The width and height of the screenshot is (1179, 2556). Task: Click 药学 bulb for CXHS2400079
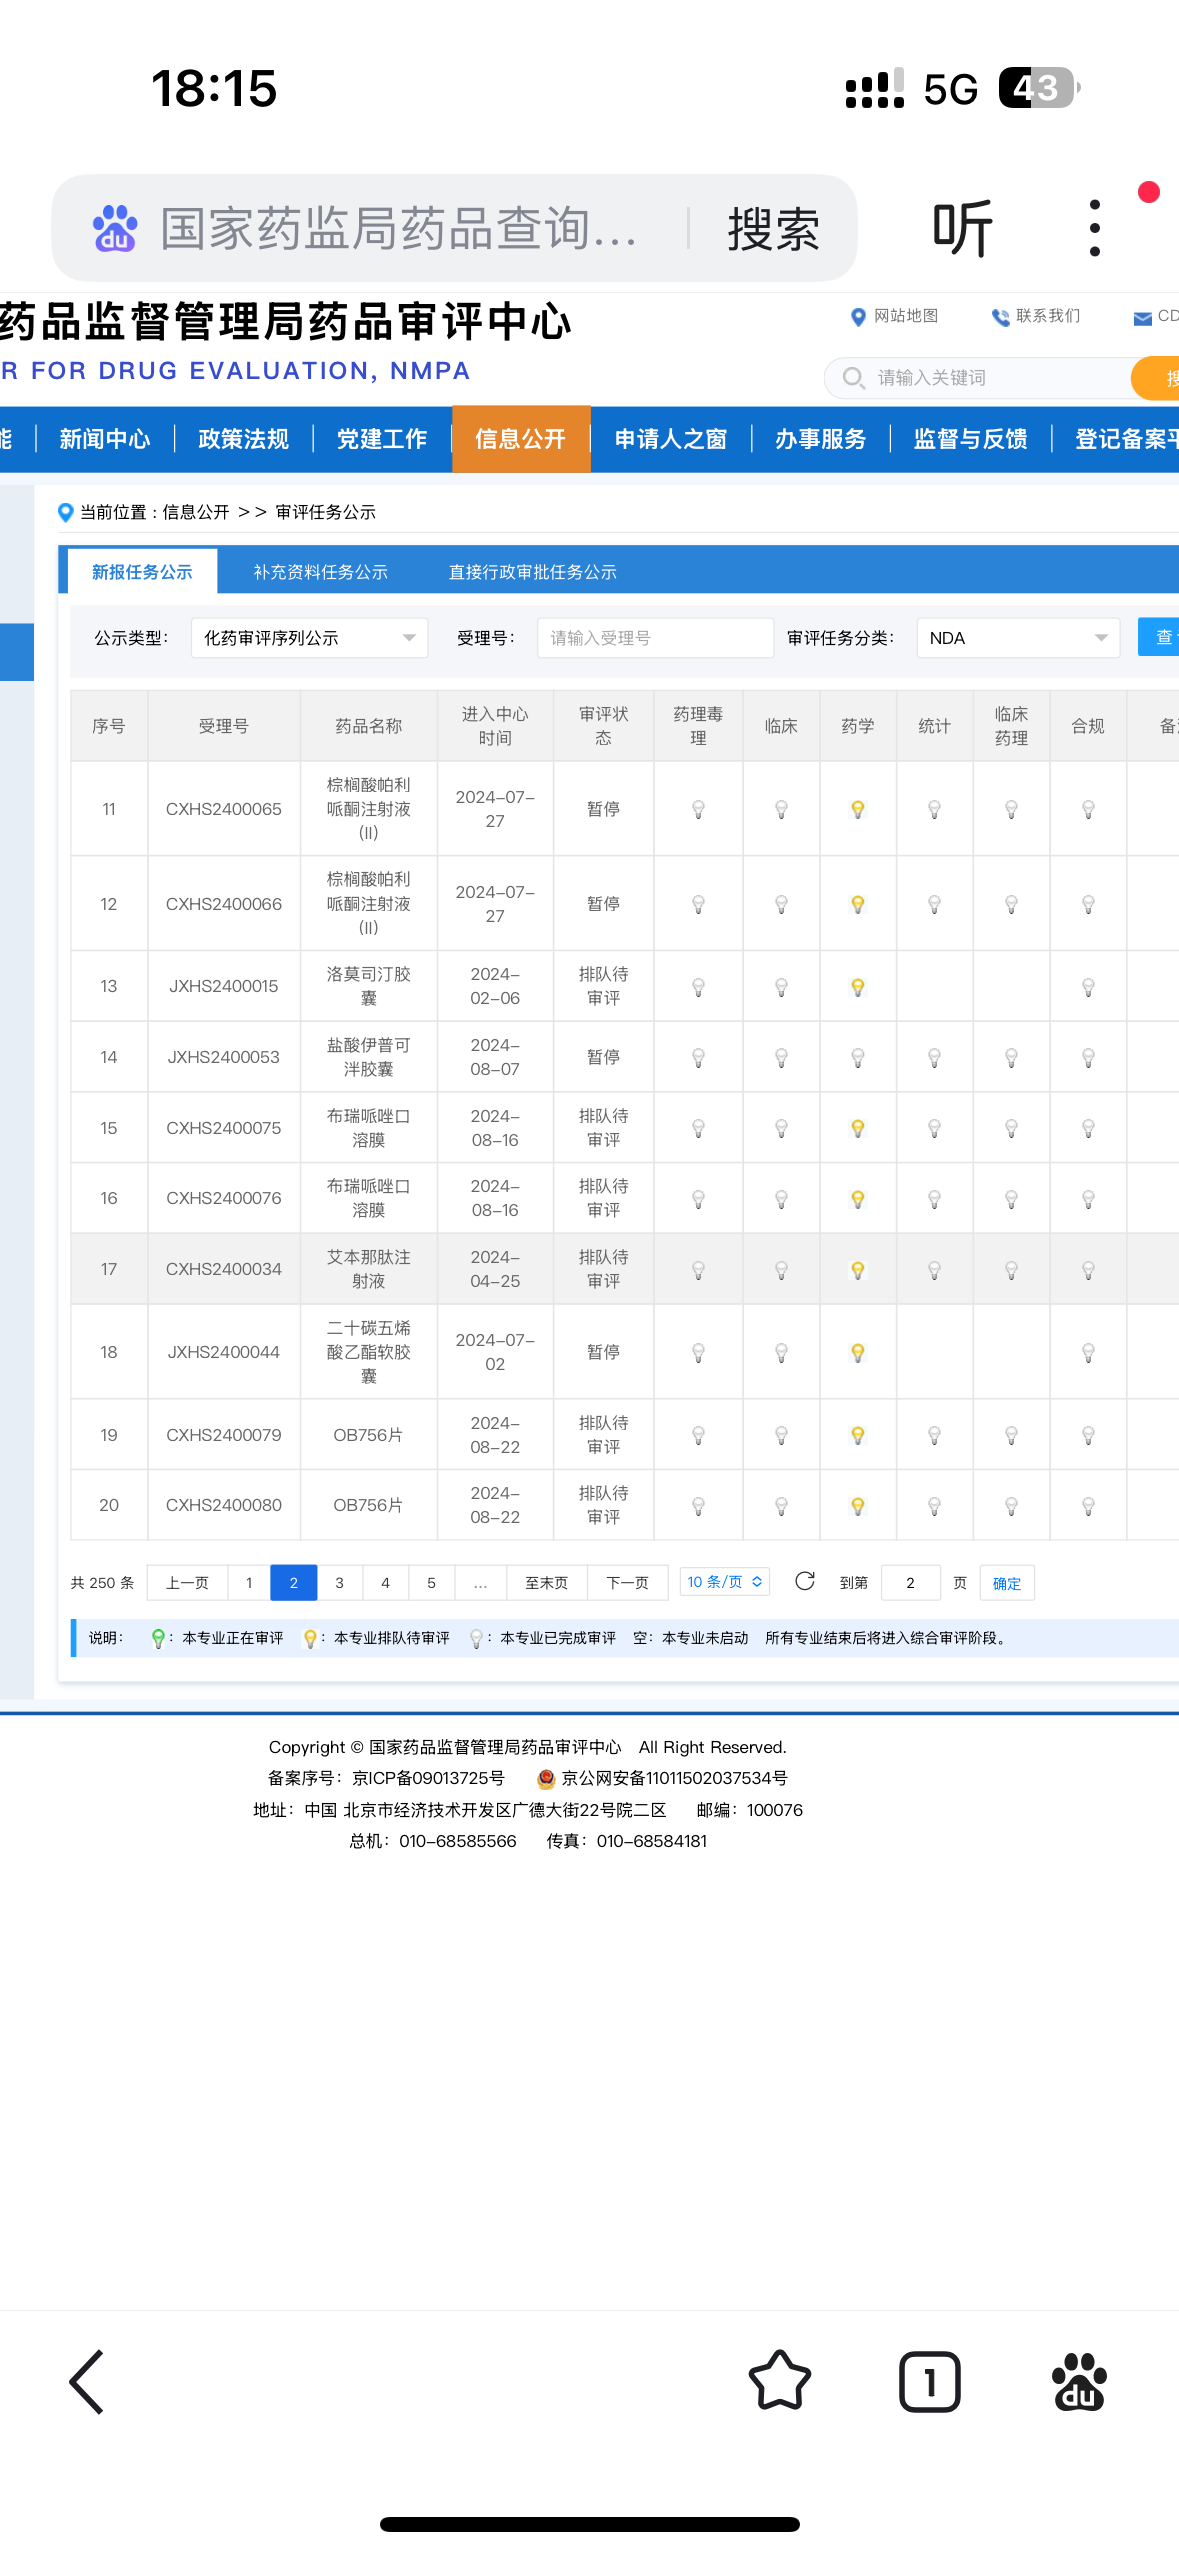858,1436
